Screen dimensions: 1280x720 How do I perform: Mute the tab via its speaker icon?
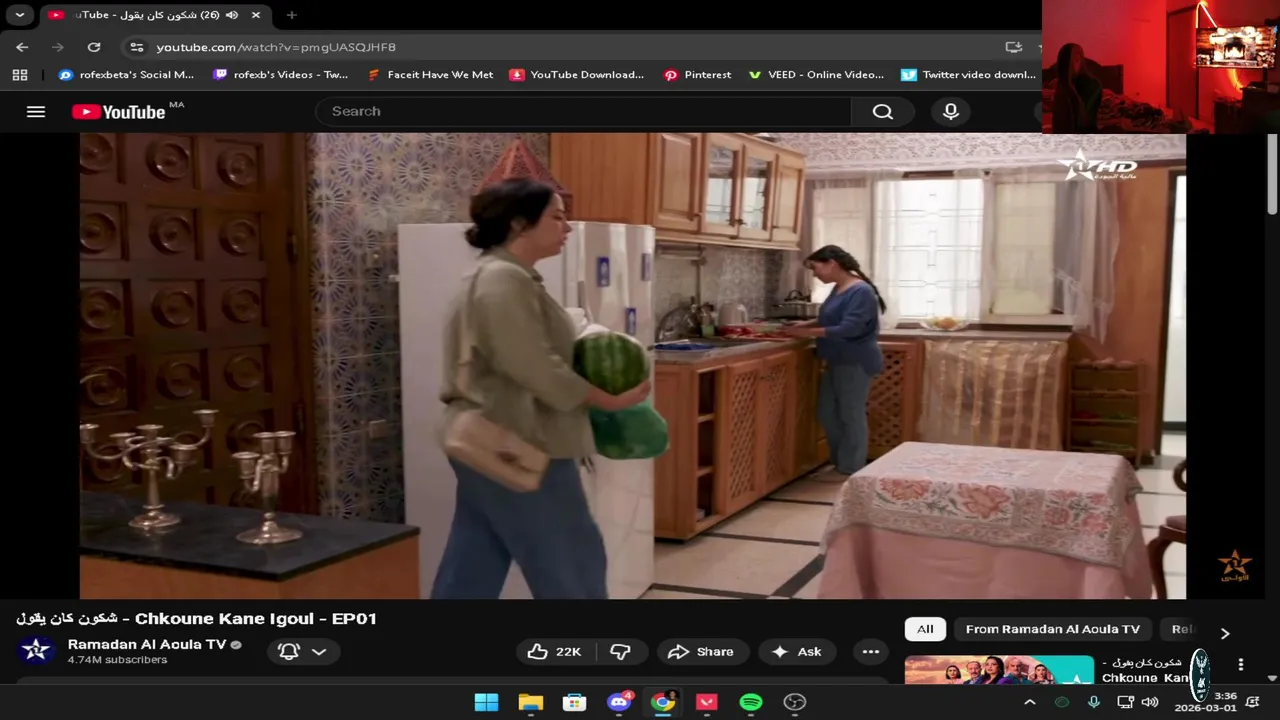click(232, 15)
